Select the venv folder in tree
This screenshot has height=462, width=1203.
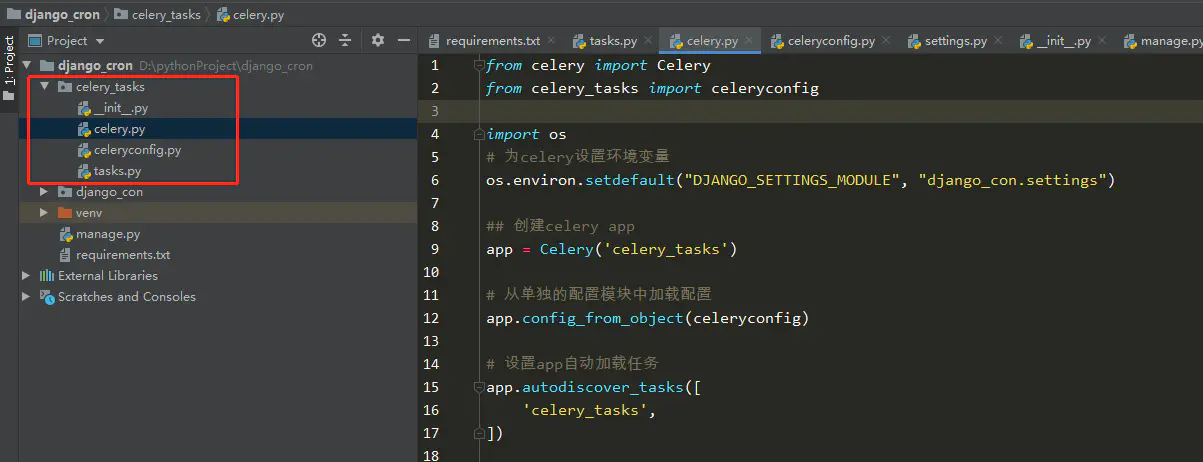point(80,213)
